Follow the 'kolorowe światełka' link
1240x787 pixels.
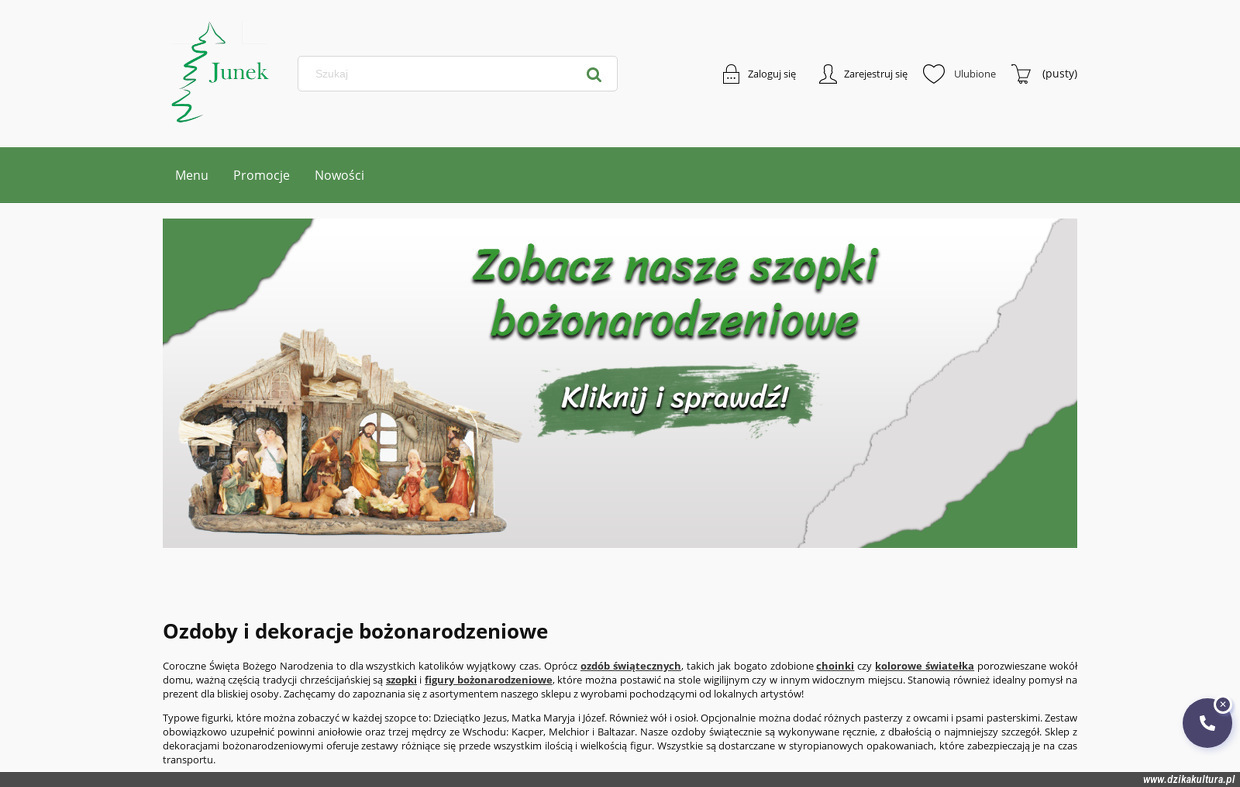[x=924, y=666]
